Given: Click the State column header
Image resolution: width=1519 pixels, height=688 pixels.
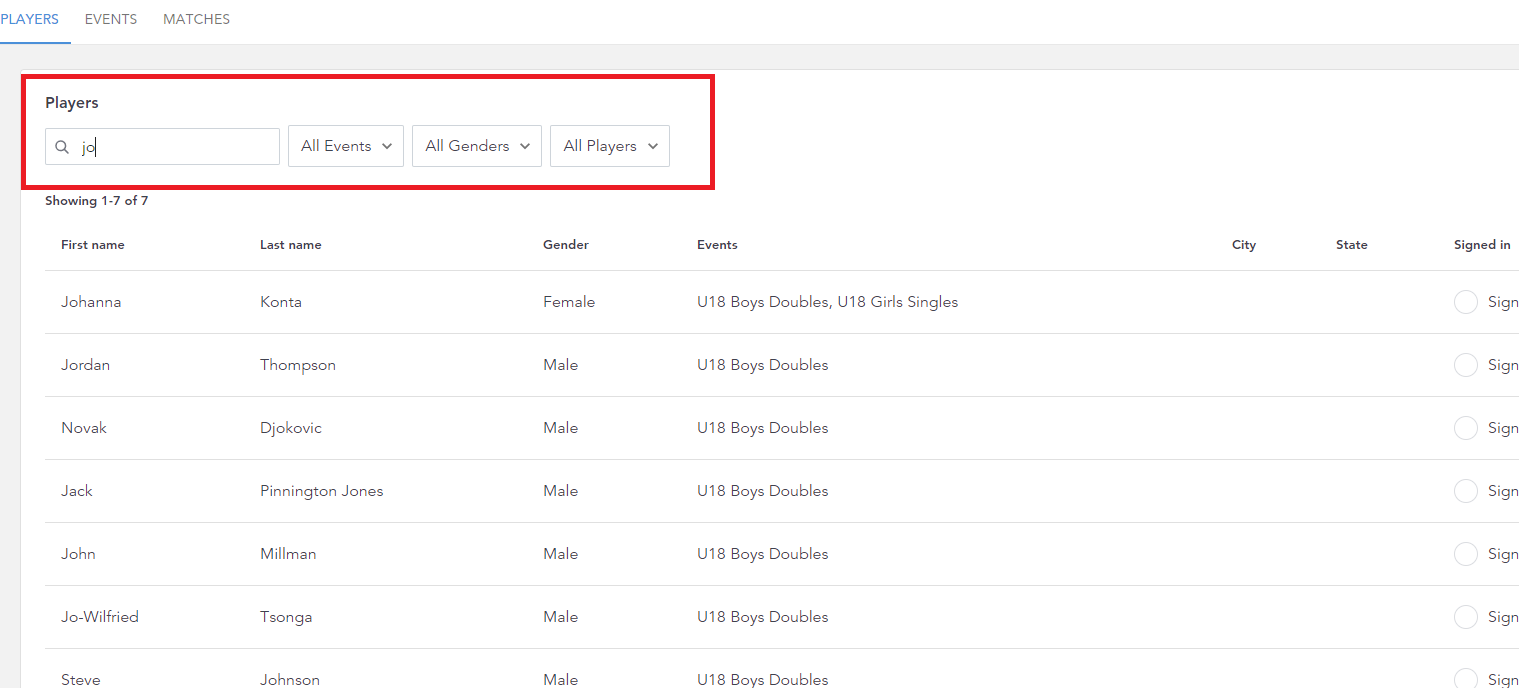Looking at the screenshot, I should click(1352, 245).
